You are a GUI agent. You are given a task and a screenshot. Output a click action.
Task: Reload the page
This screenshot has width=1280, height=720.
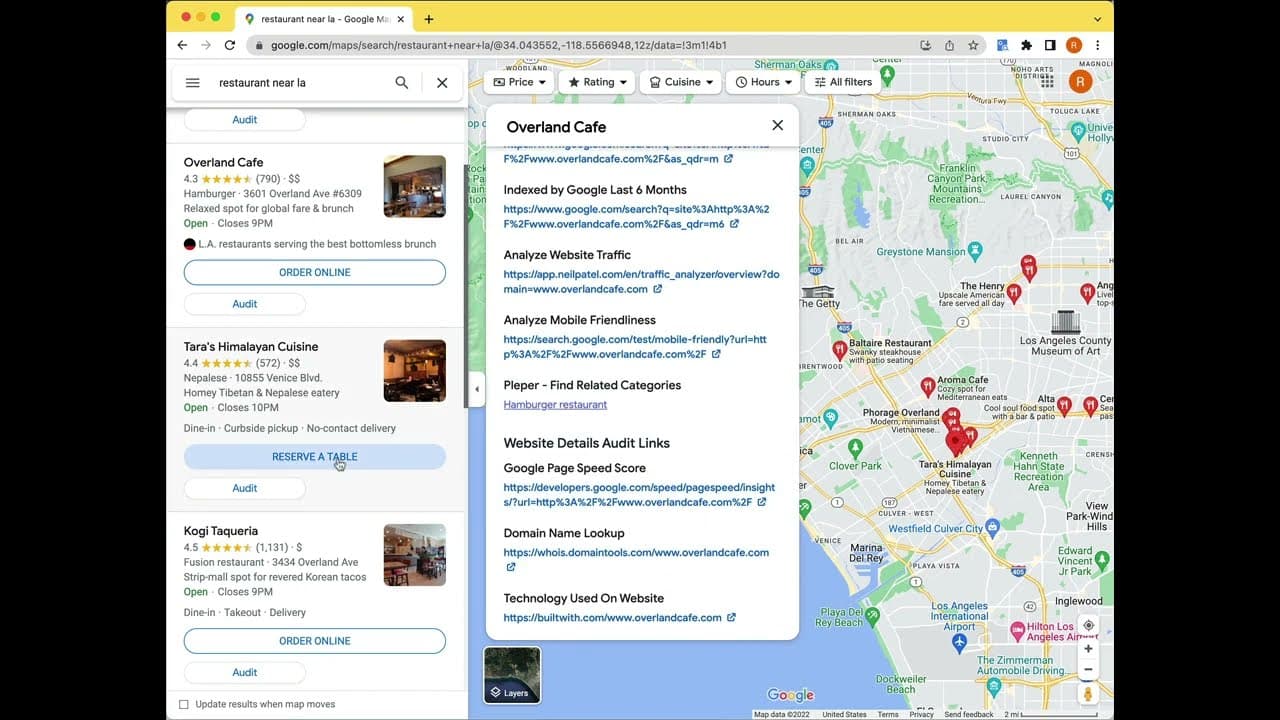[x=229, y=45]
